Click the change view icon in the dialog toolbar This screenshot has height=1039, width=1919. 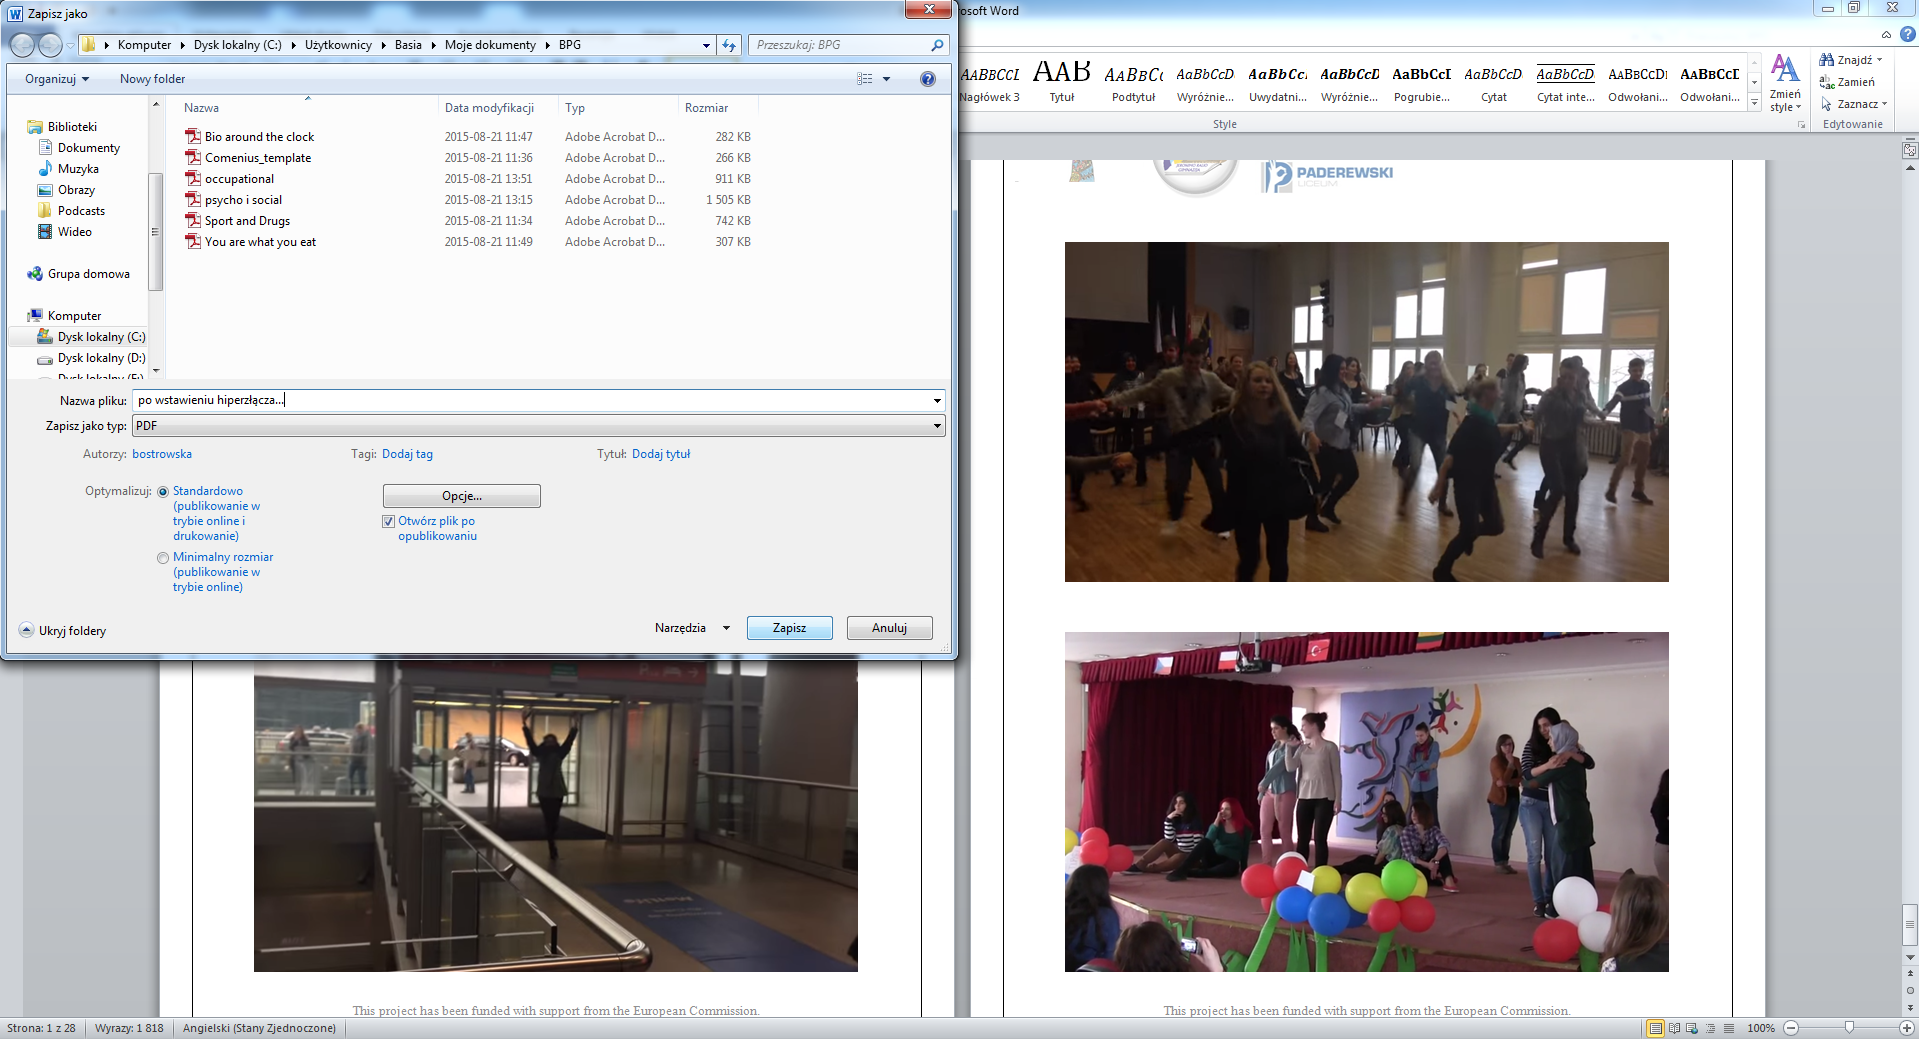point(865,79)
